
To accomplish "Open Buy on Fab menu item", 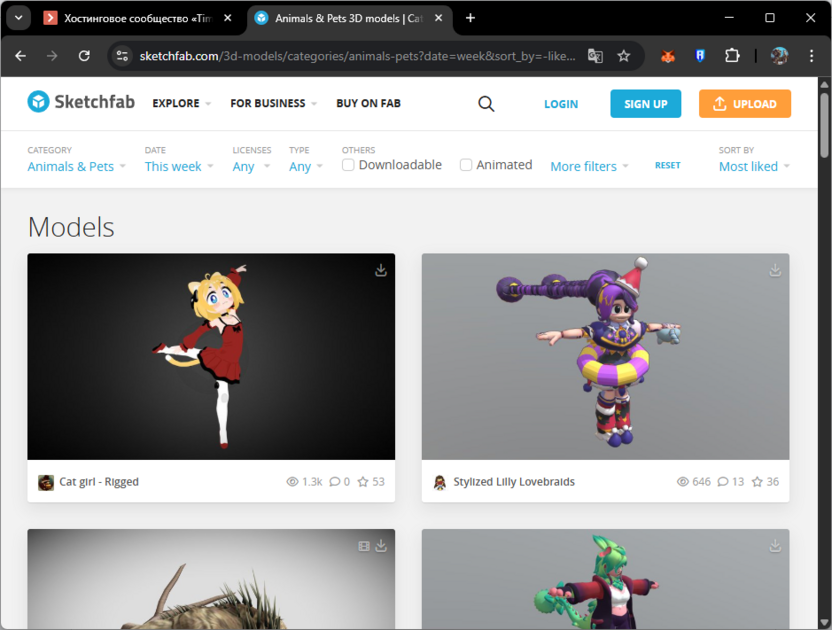I will tap(368, 103).
